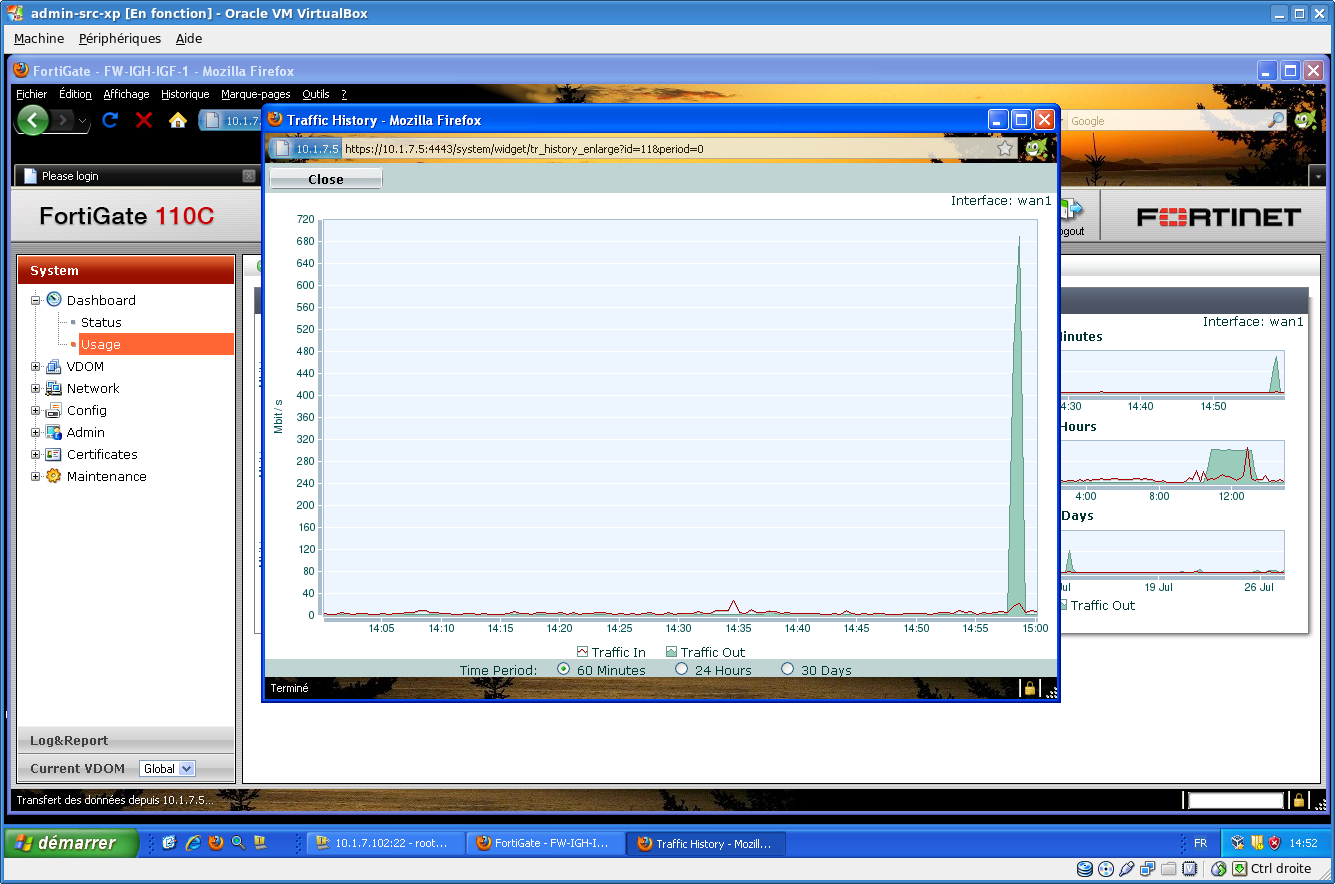The image size is (1335, 884).
Task: Open the Current VDOM Global dropdown
Action: click(x=167, y=769)
